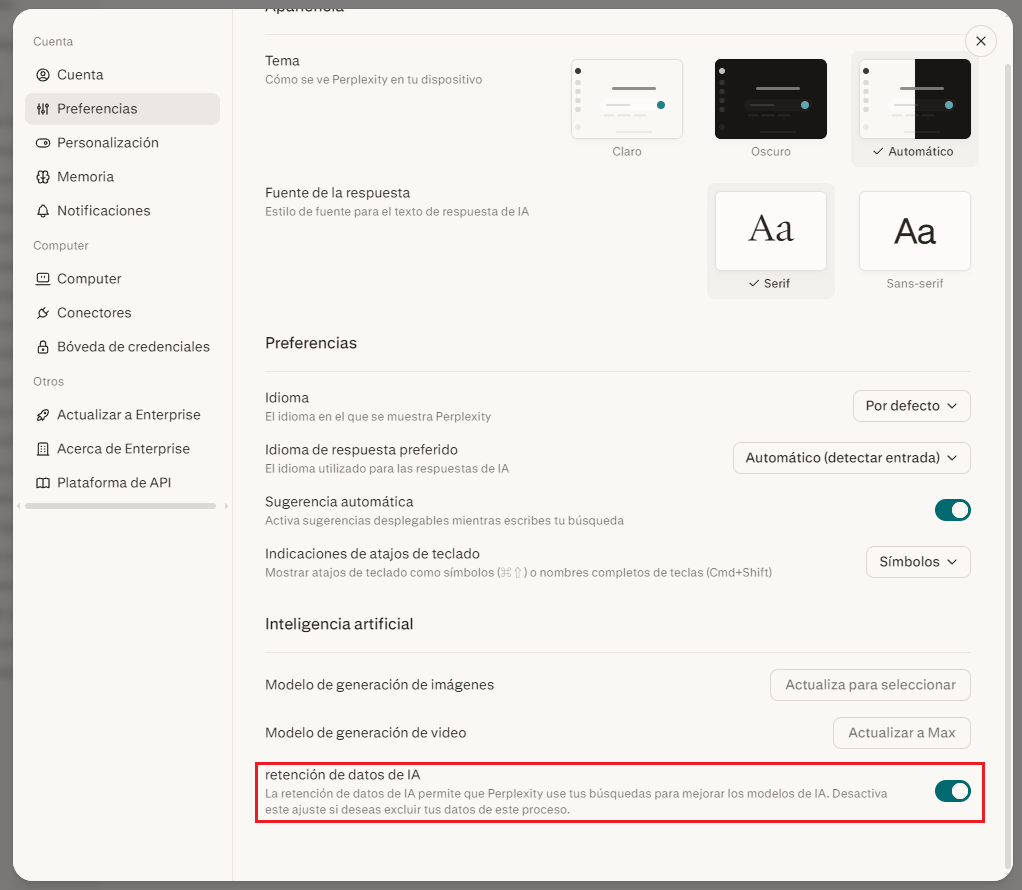
Task: Click the Conectores plug icon
Action: click(43, 313)
